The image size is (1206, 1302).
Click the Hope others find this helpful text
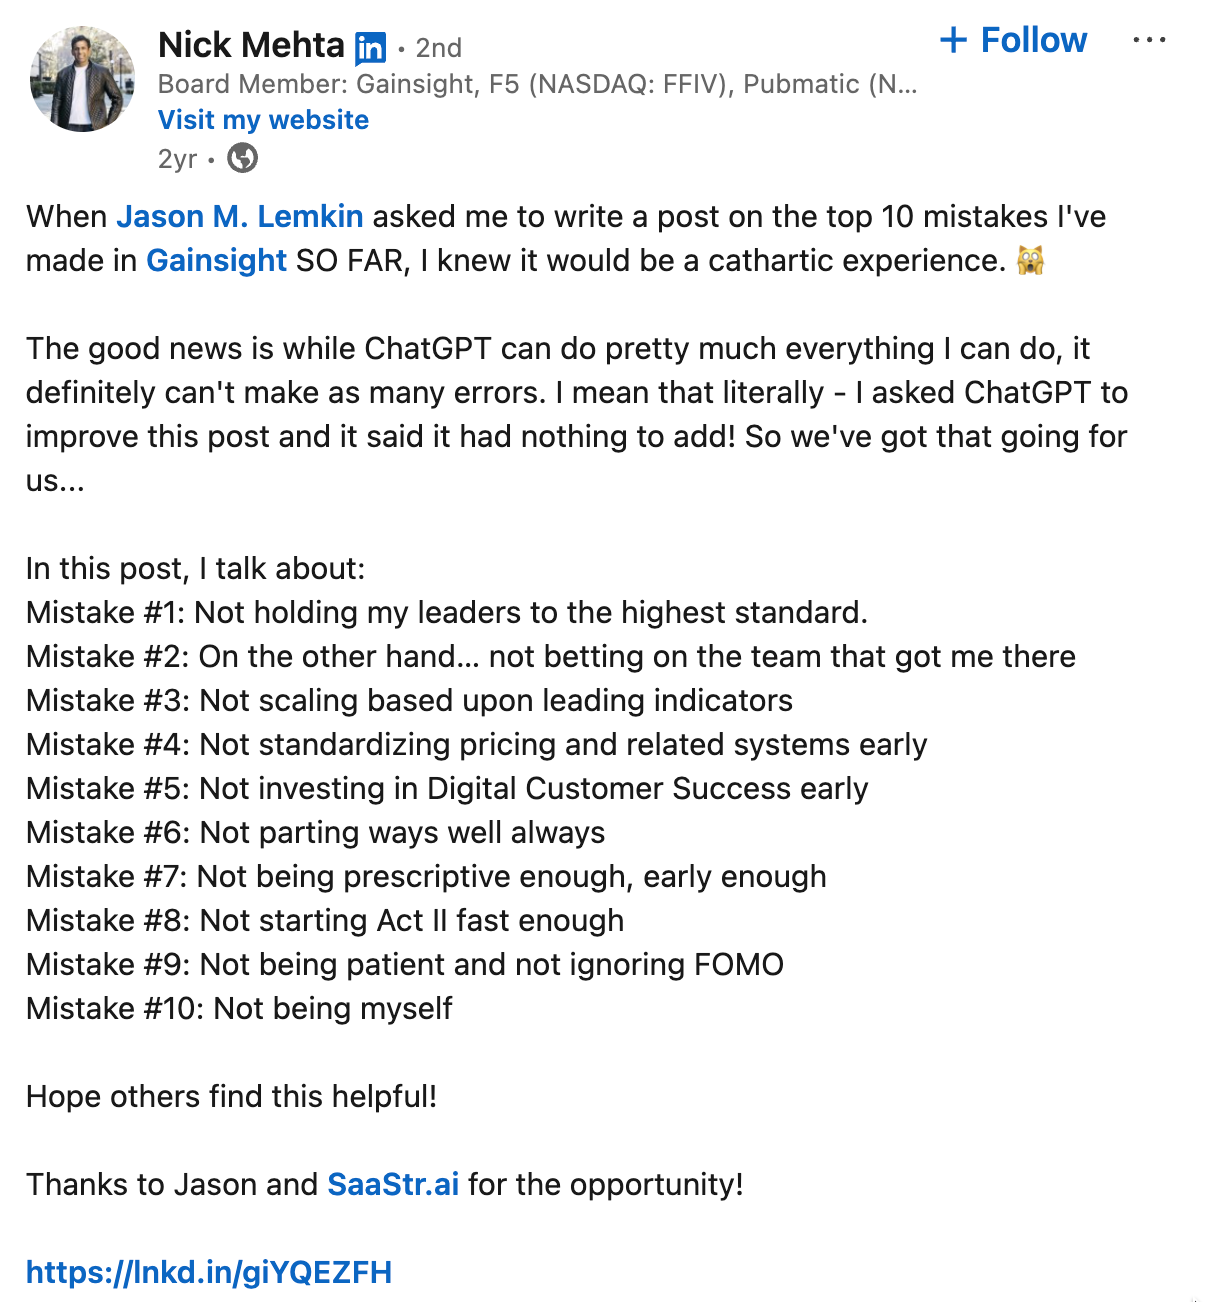click(x=232, y=1096)
